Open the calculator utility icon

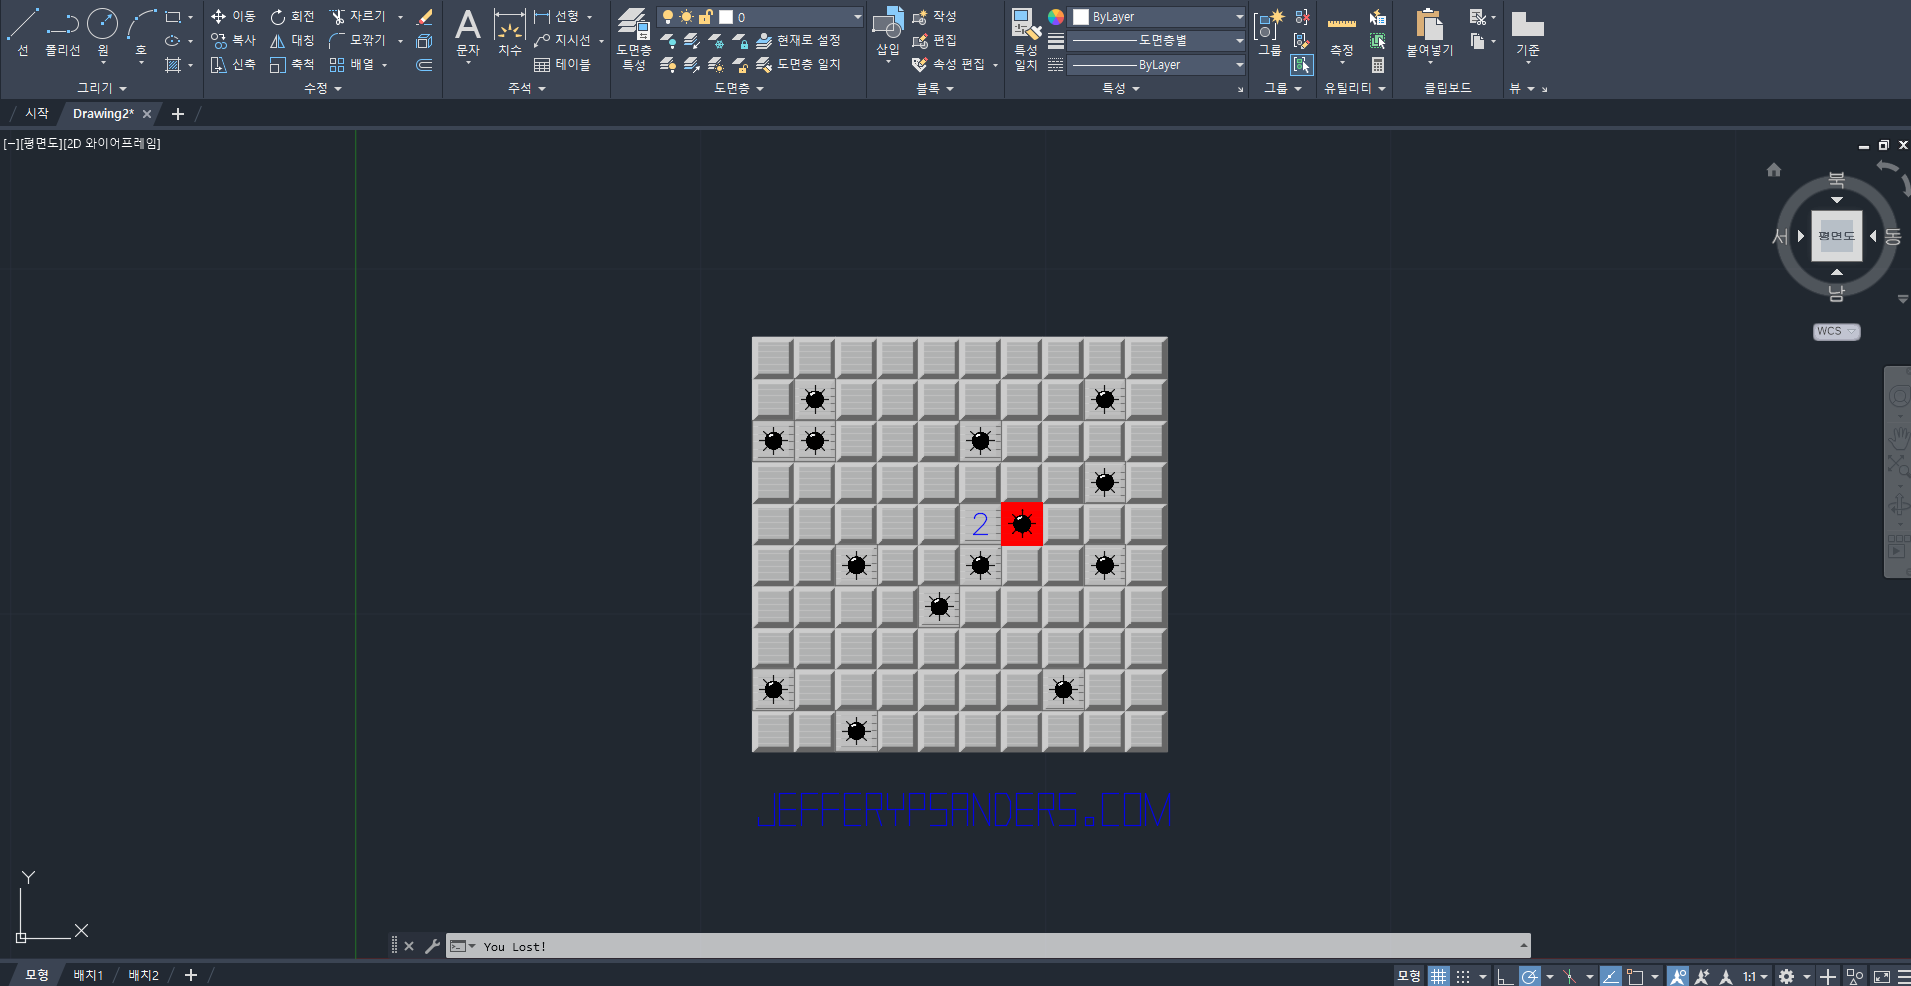[1378, 65]
